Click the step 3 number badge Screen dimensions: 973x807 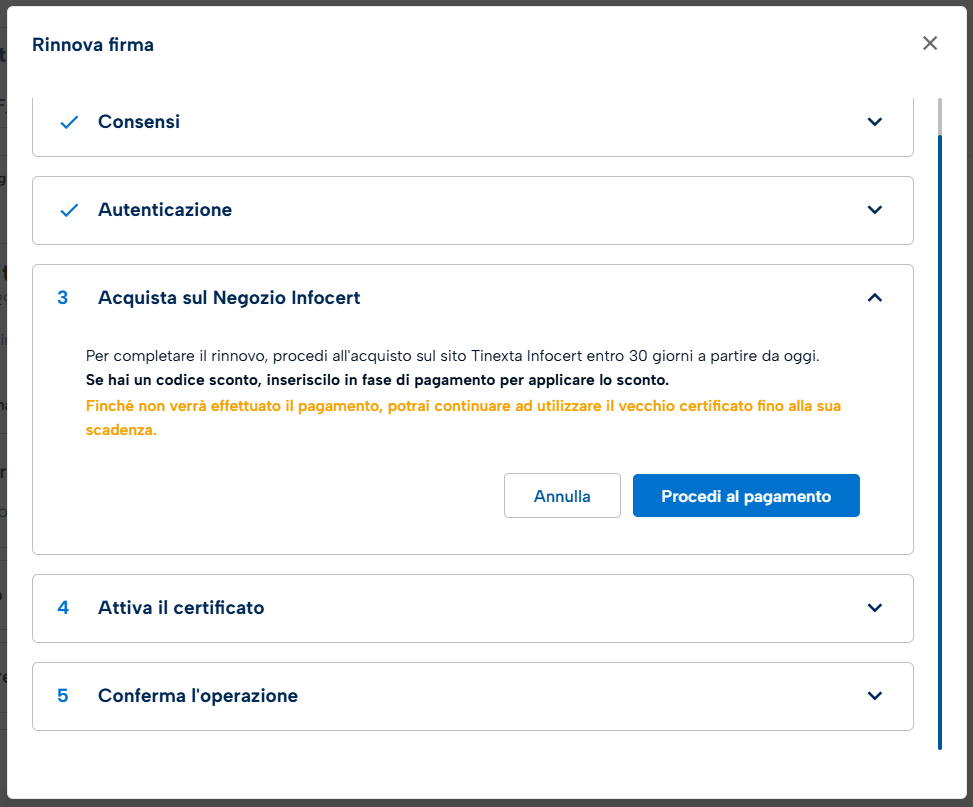[x=63, y=298]
